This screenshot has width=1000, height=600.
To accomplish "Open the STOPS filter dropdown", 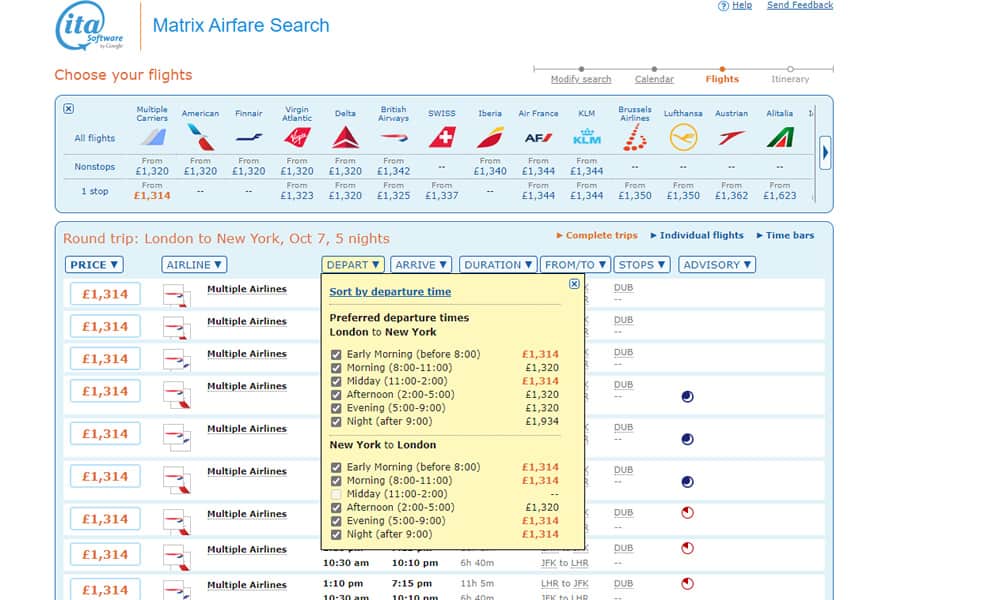I will (642, 265).
